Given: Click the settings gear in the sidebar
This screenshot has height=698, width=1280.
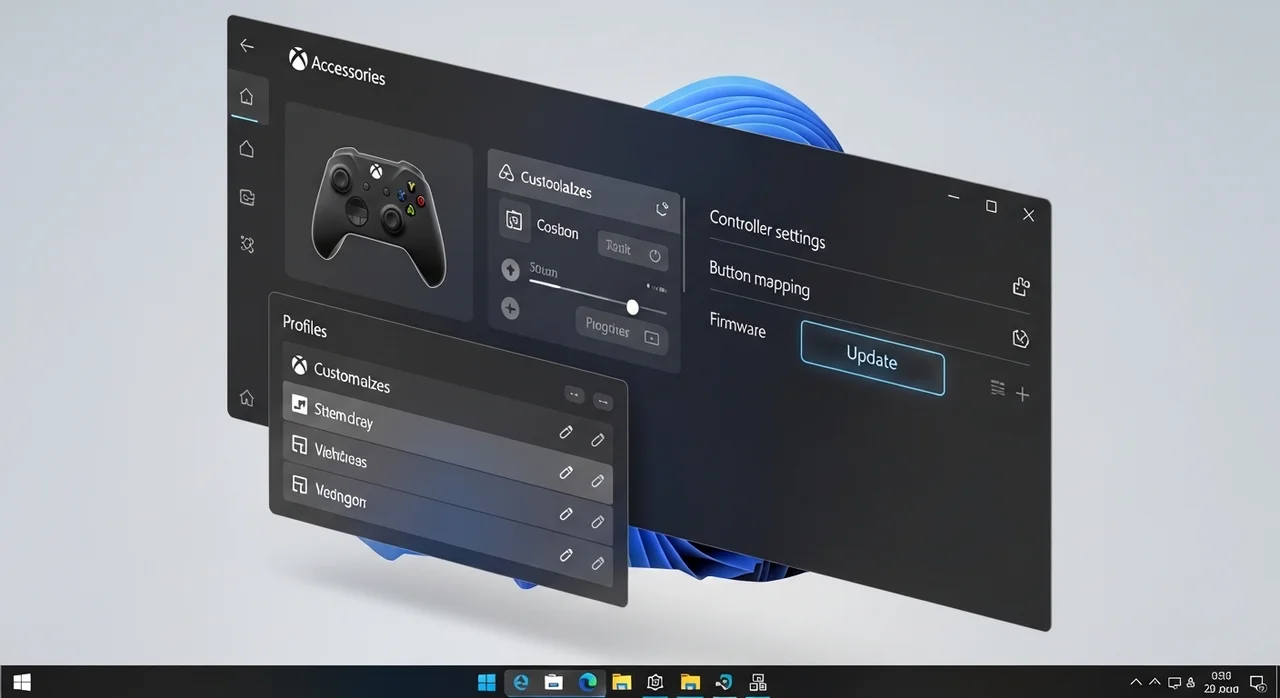Looking at the screenshot, I should click(x=247, y=245).
